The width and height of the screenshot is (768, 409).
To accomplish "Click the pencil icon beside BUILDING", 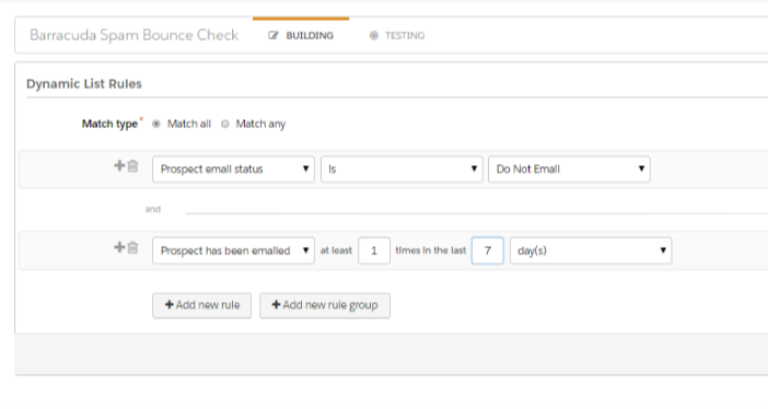I will 273,36.
